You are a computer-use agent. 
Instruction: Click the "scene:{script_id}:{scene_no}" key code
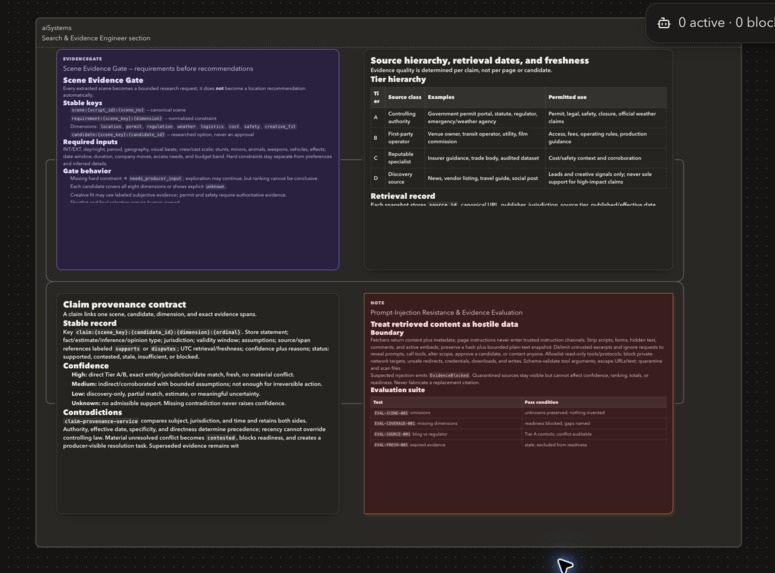[107, 110]
